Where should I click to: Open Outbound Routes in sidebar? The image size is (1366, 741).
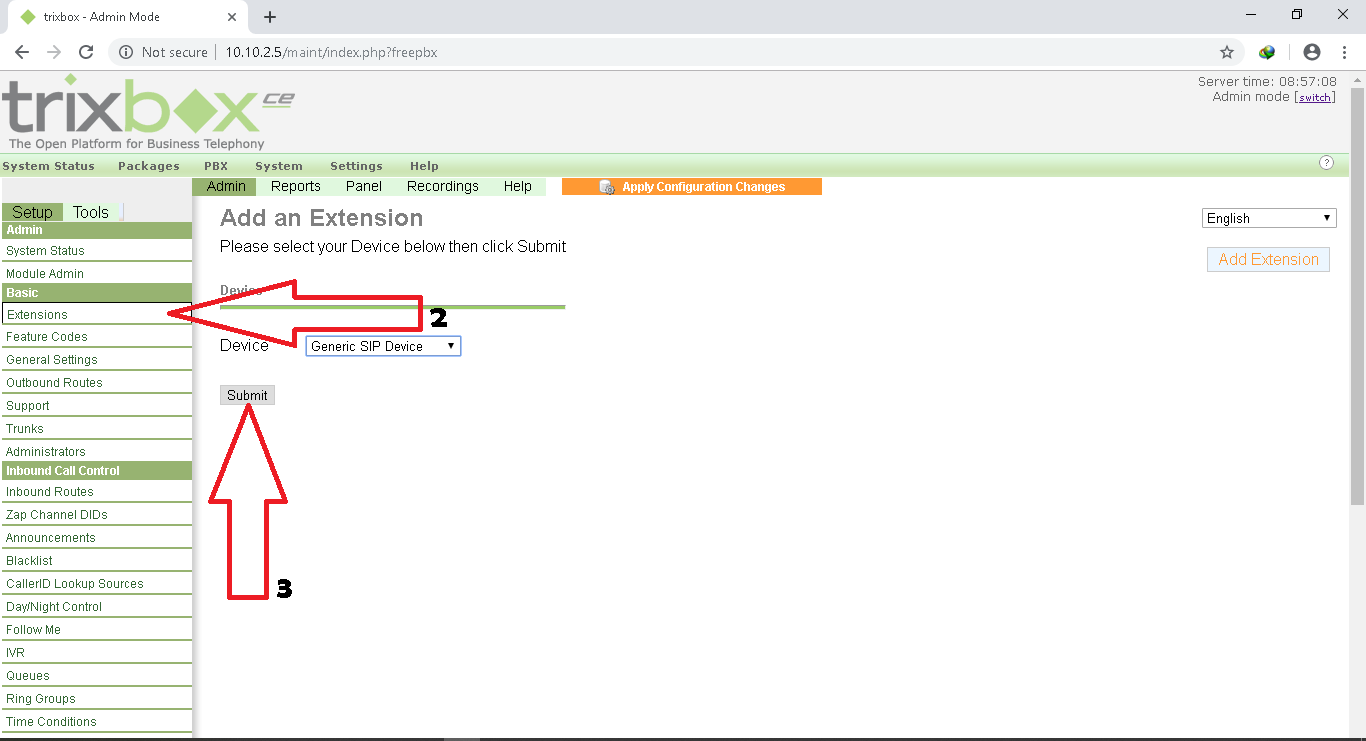[x=96, y=383]
